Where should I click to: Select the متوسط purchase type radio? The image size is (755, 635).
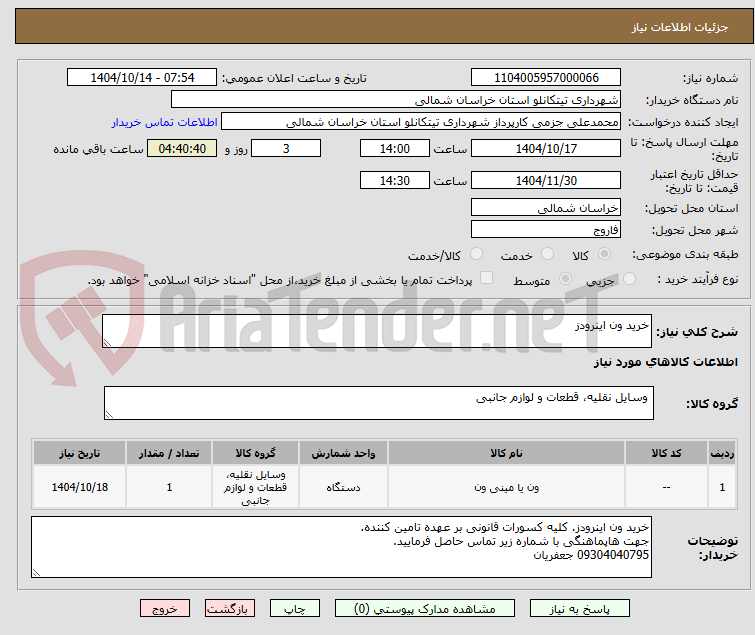tap(565, 278)
